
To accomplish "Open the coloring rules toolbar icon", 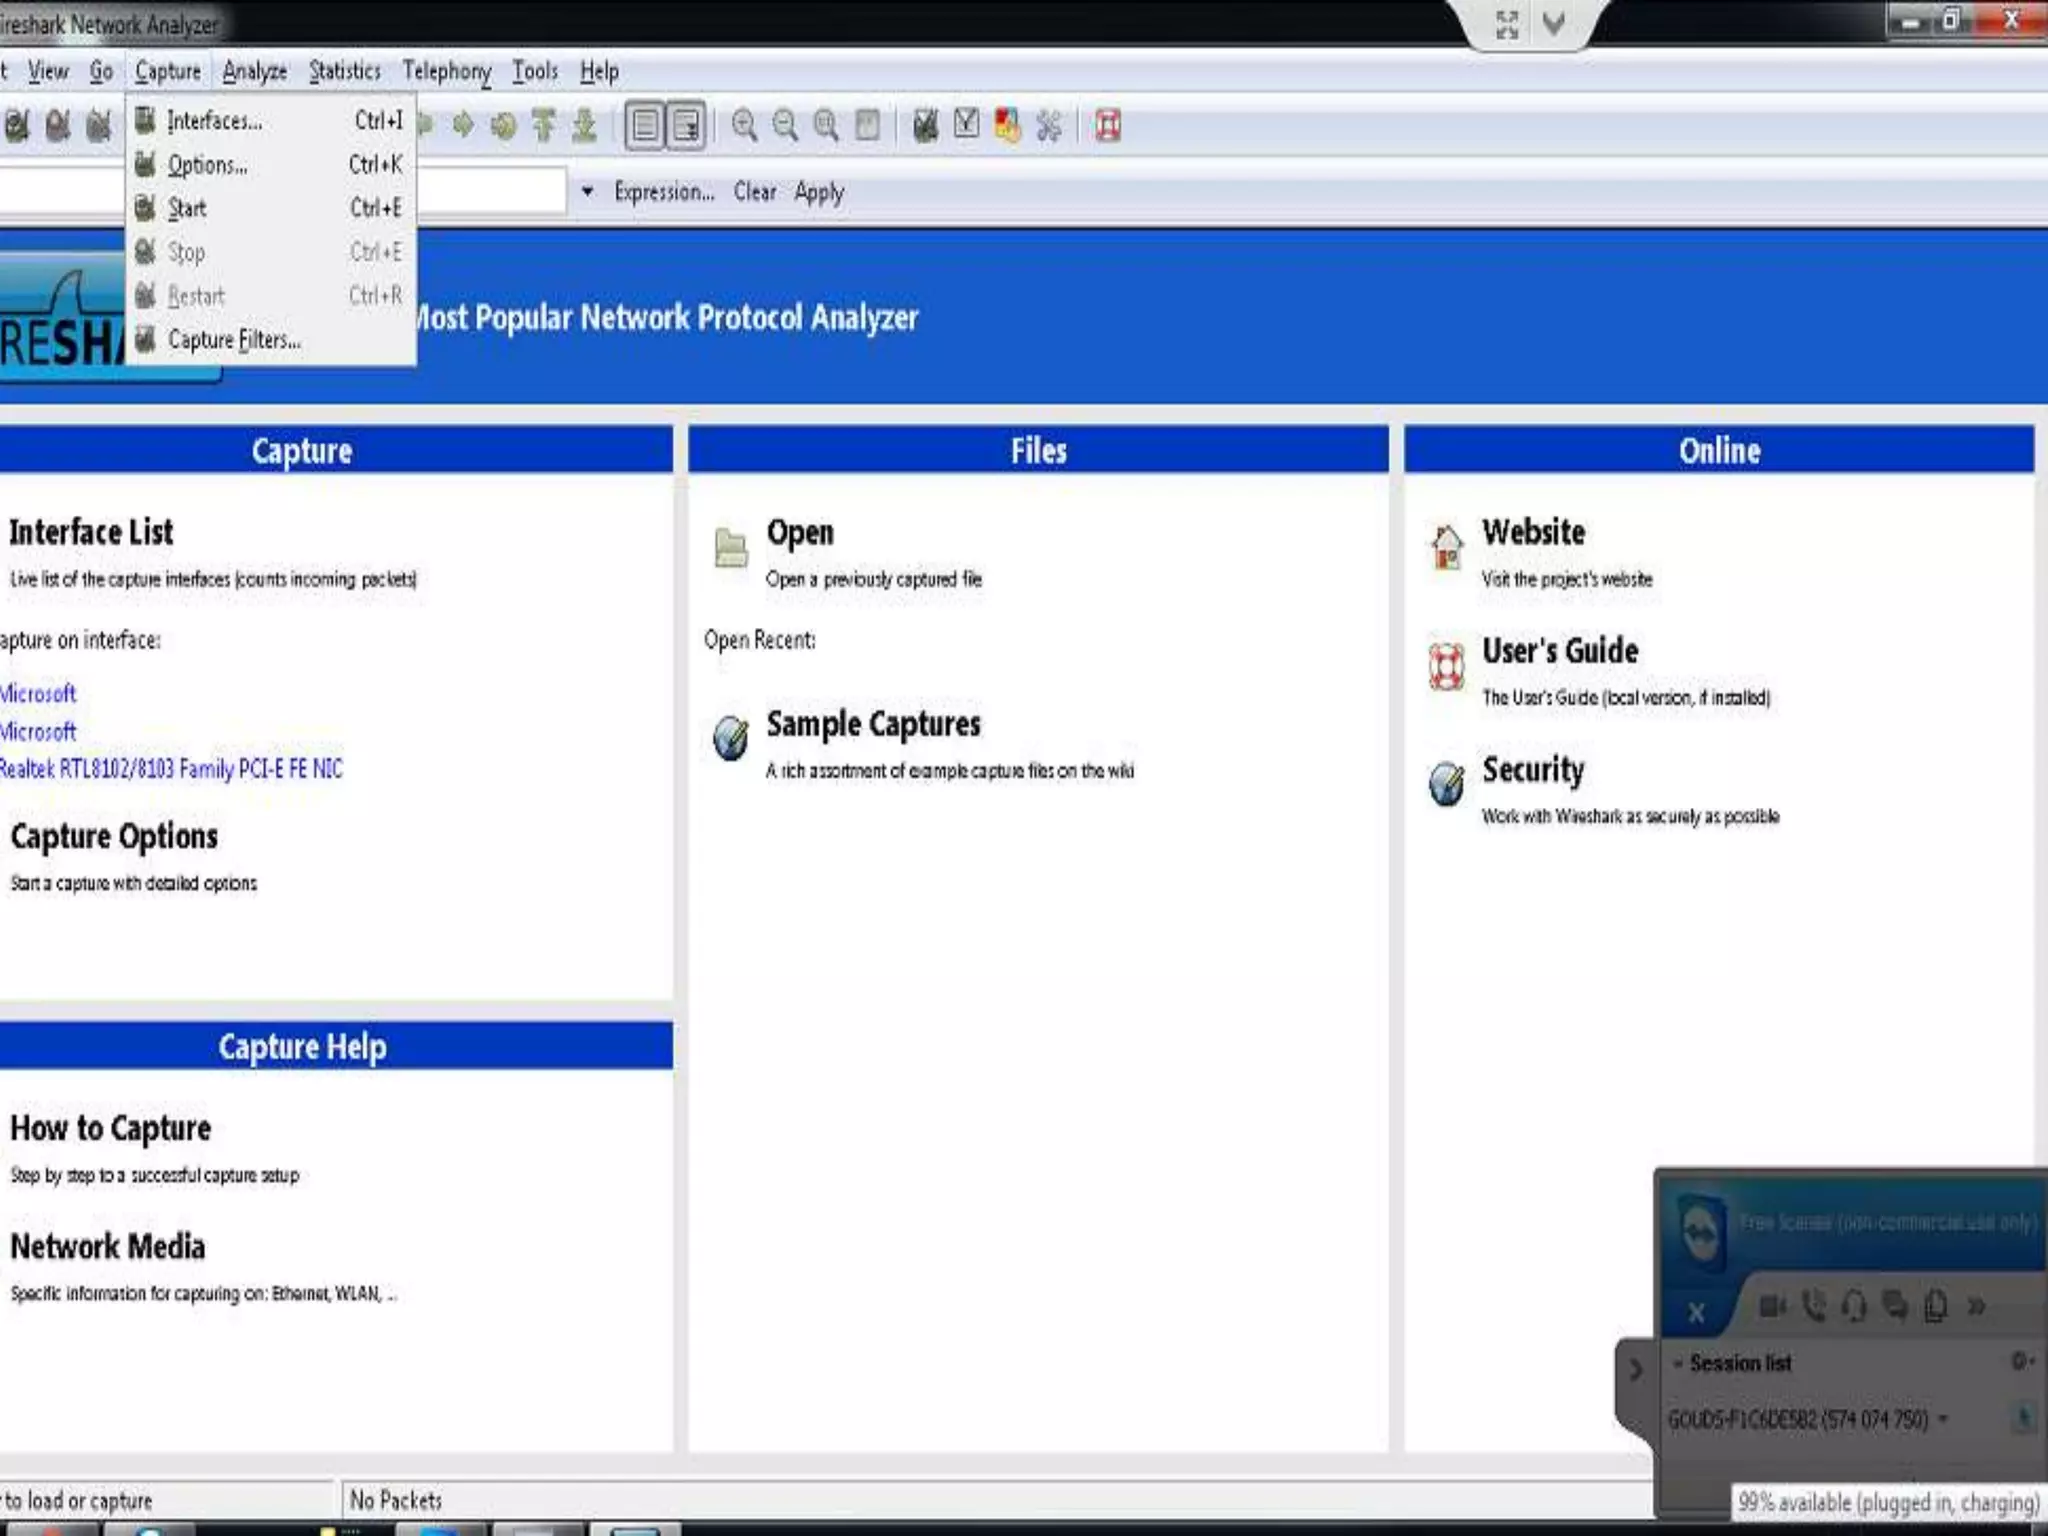I will (x=1007, y=125).
